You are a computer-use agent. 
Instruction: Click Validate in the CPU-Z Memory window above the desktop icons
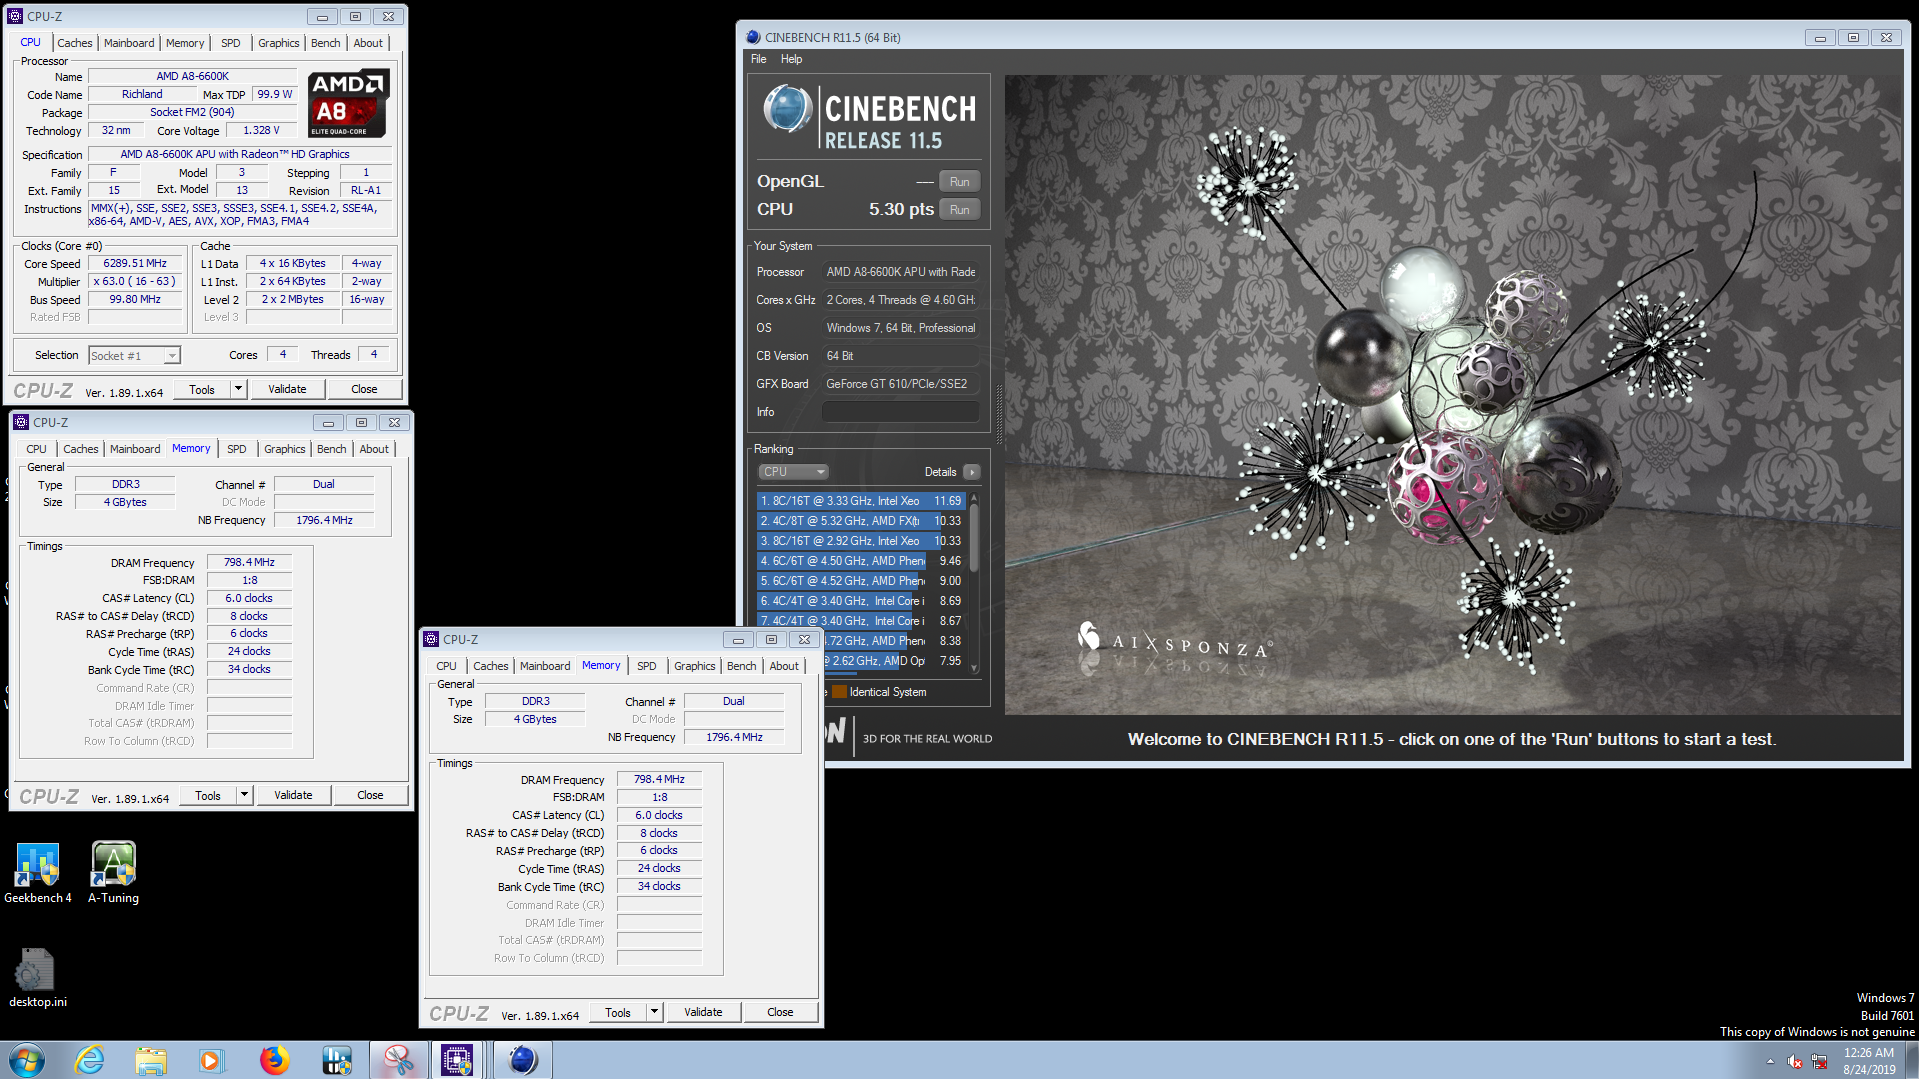coord(293,795)
